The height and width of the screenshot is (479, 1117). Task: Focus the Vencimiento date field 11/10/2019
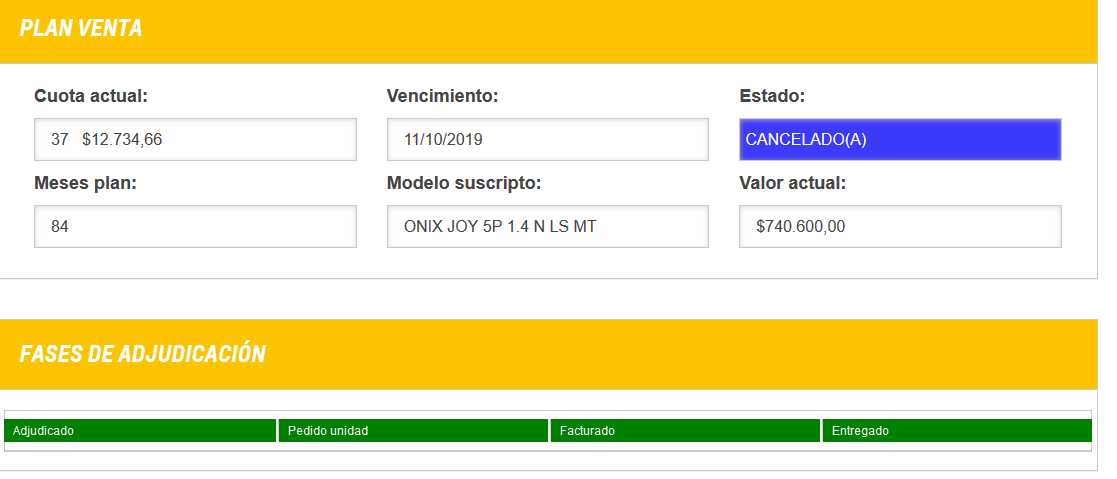(547, 140)
